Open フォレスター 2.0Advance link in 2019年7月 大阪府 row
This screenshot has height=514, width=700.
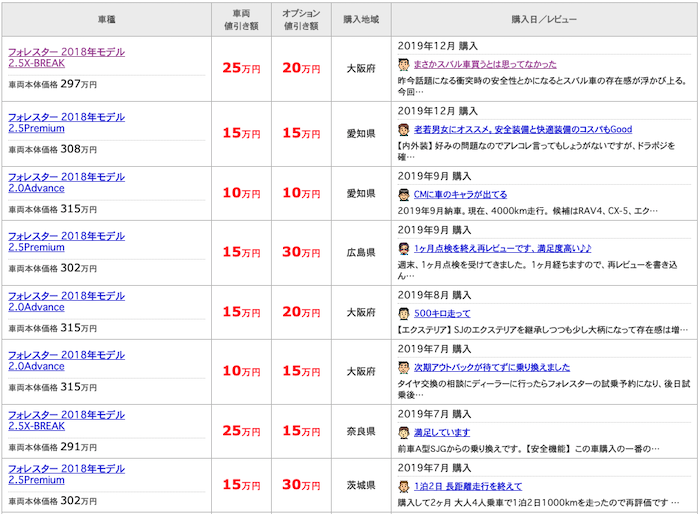(x=67, y=360)
